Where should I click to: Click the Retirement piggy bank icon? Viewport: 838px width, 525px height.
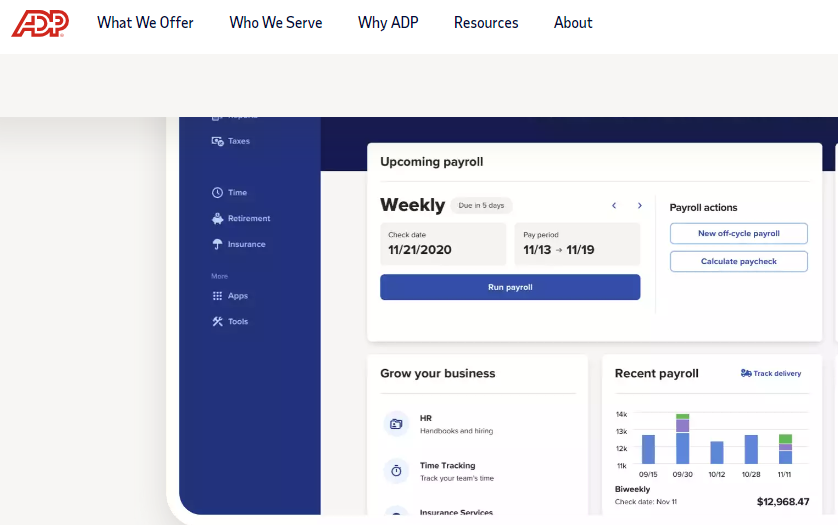[217, 218]
